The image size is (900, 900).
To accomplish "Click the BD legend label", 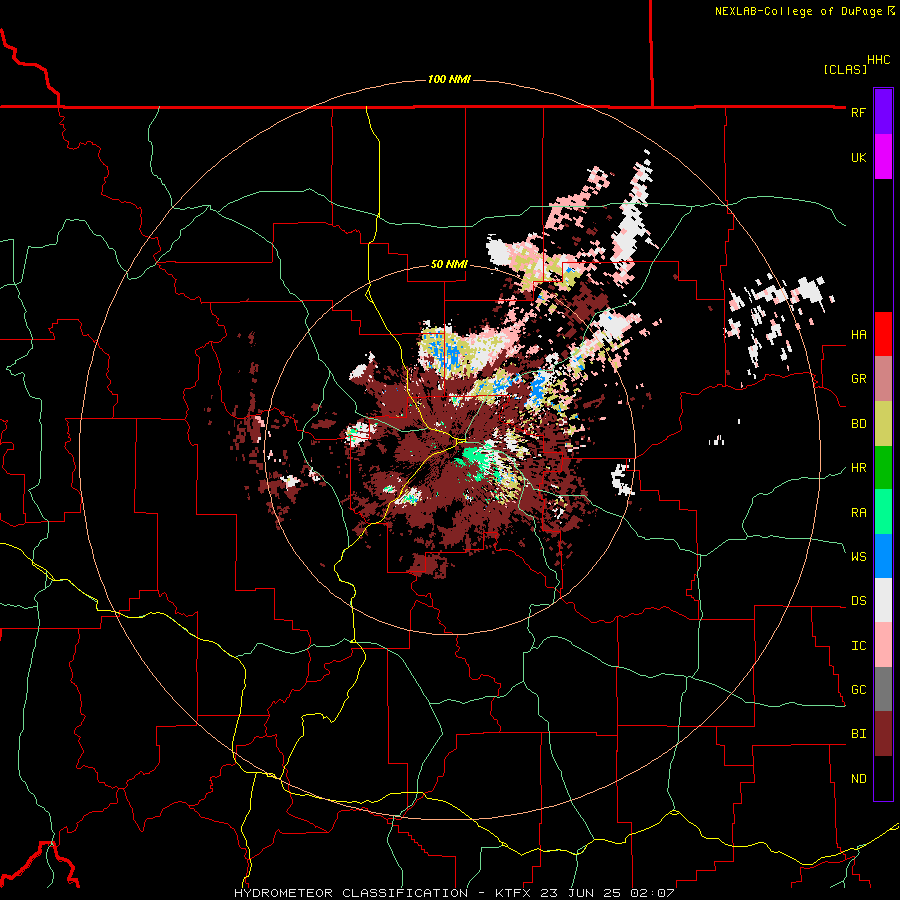I will point(858,424).
